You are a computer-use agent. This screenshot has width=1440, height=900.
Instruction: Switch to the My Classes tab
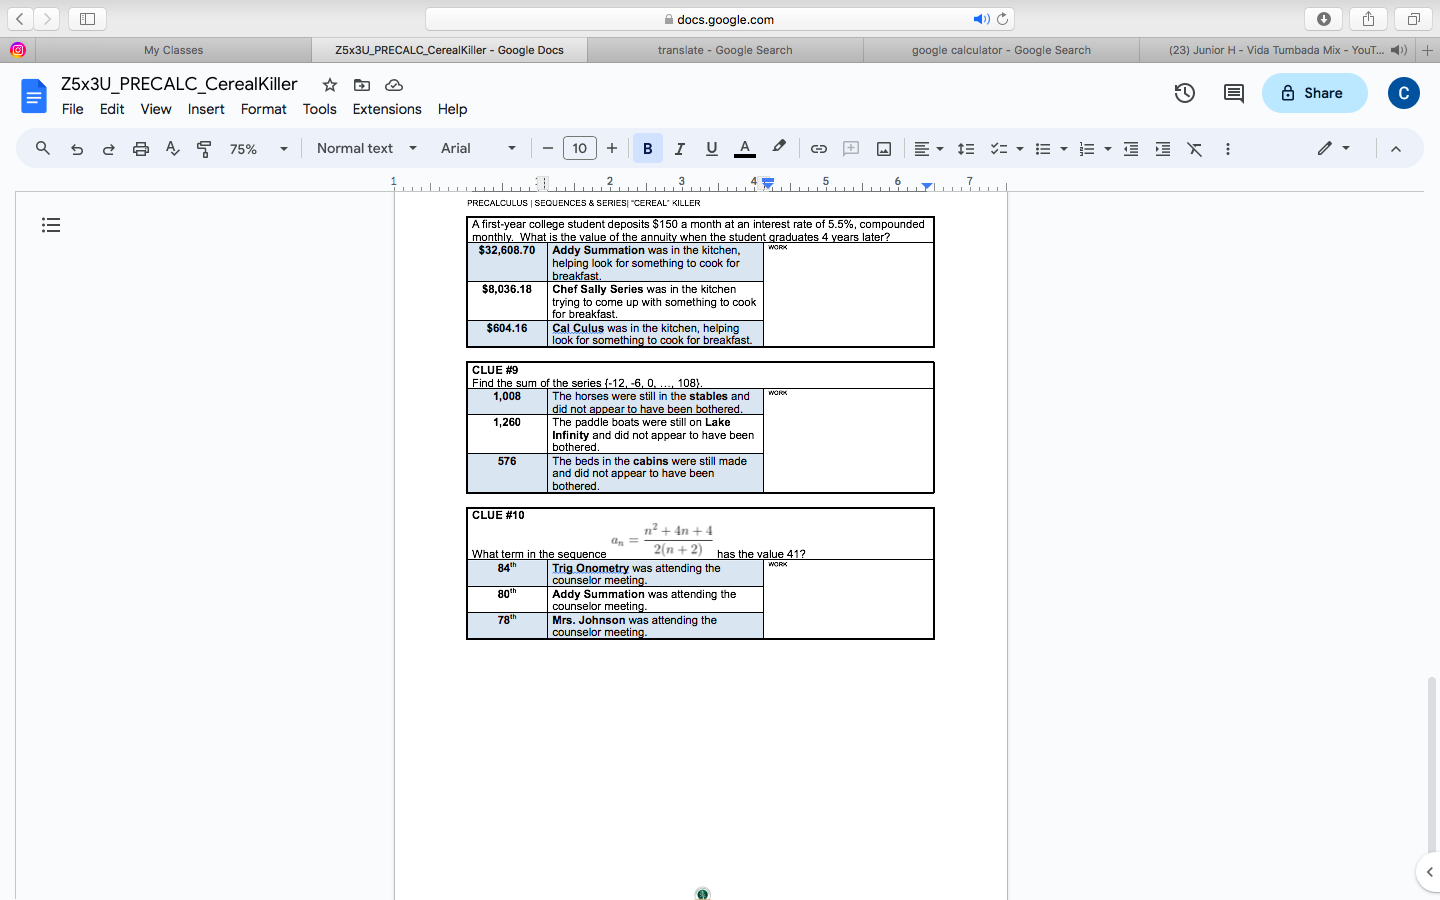173,50
